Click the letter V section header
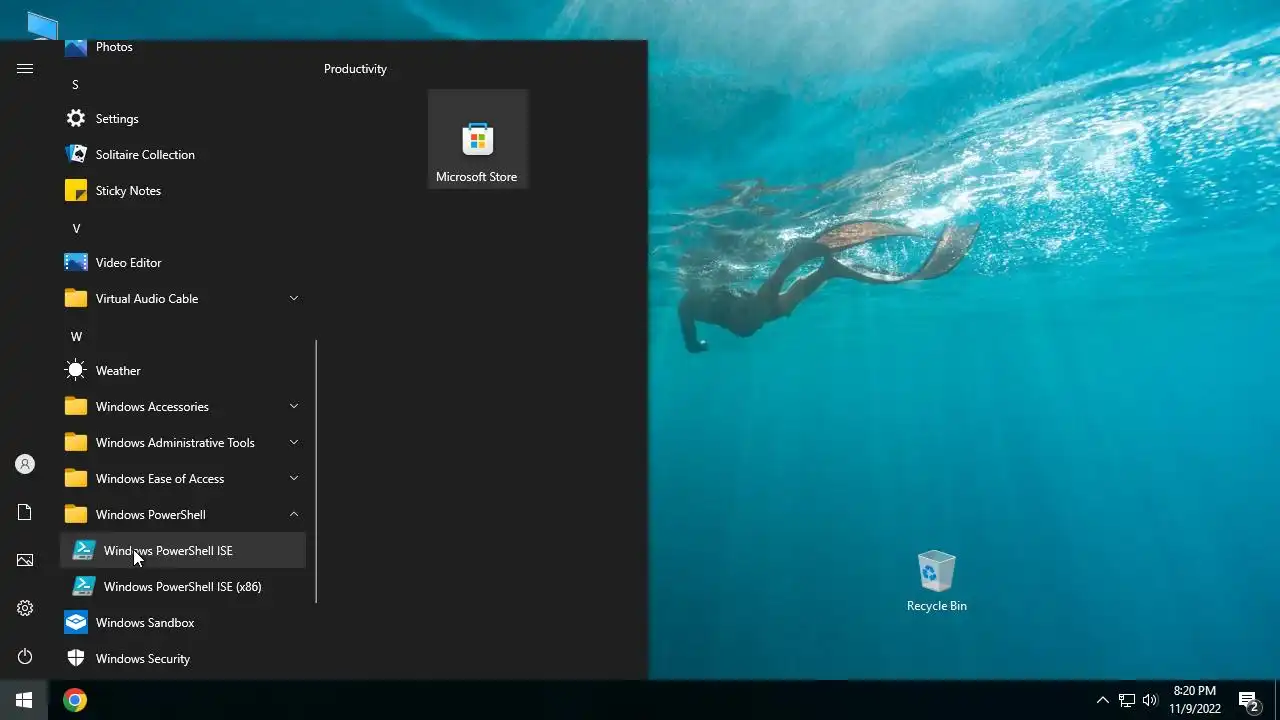Image resolution: width=1280 pixels, height=720 pixels. click(x=76, y=229)
